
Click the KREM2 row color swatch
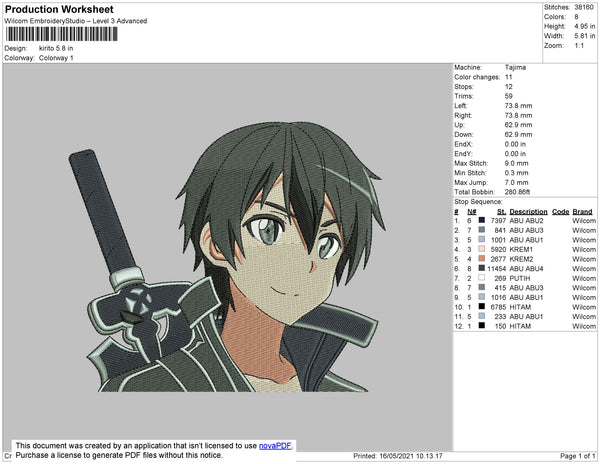(482, 259)
